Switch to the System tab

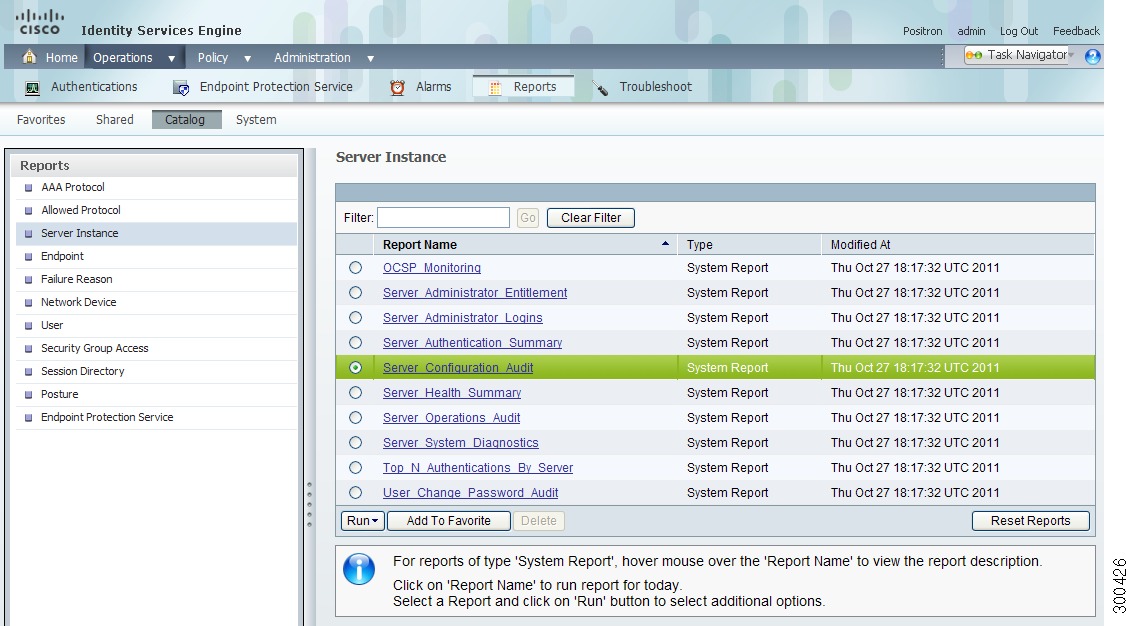click(x=256, y=120)
